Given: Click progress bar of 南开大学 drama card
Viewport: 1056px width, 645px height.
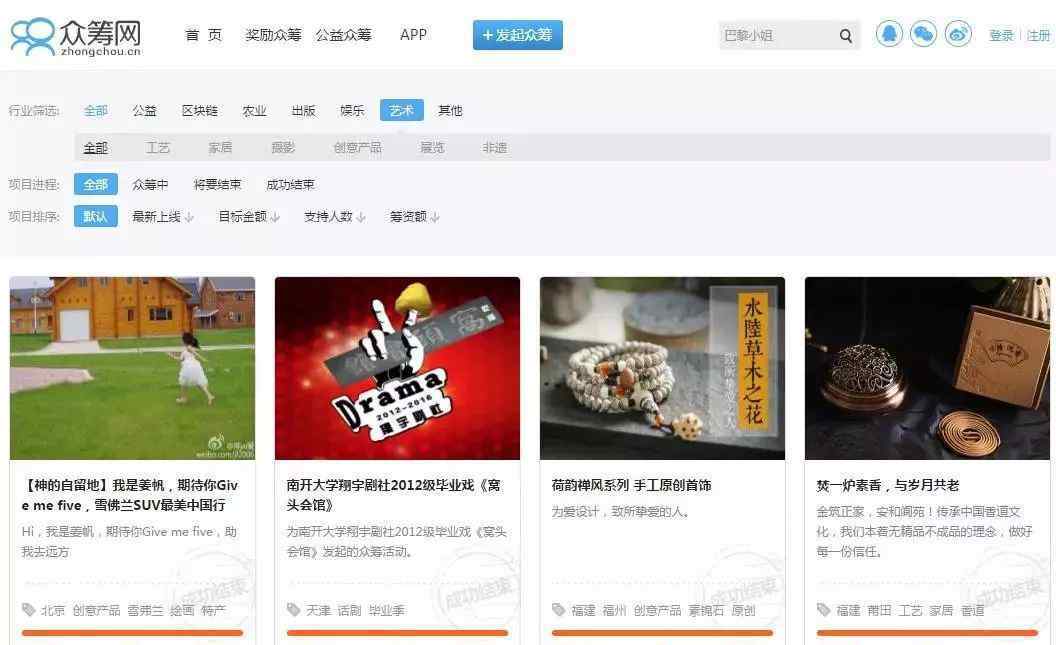Looking at the screenshot, I should point(397,633).
